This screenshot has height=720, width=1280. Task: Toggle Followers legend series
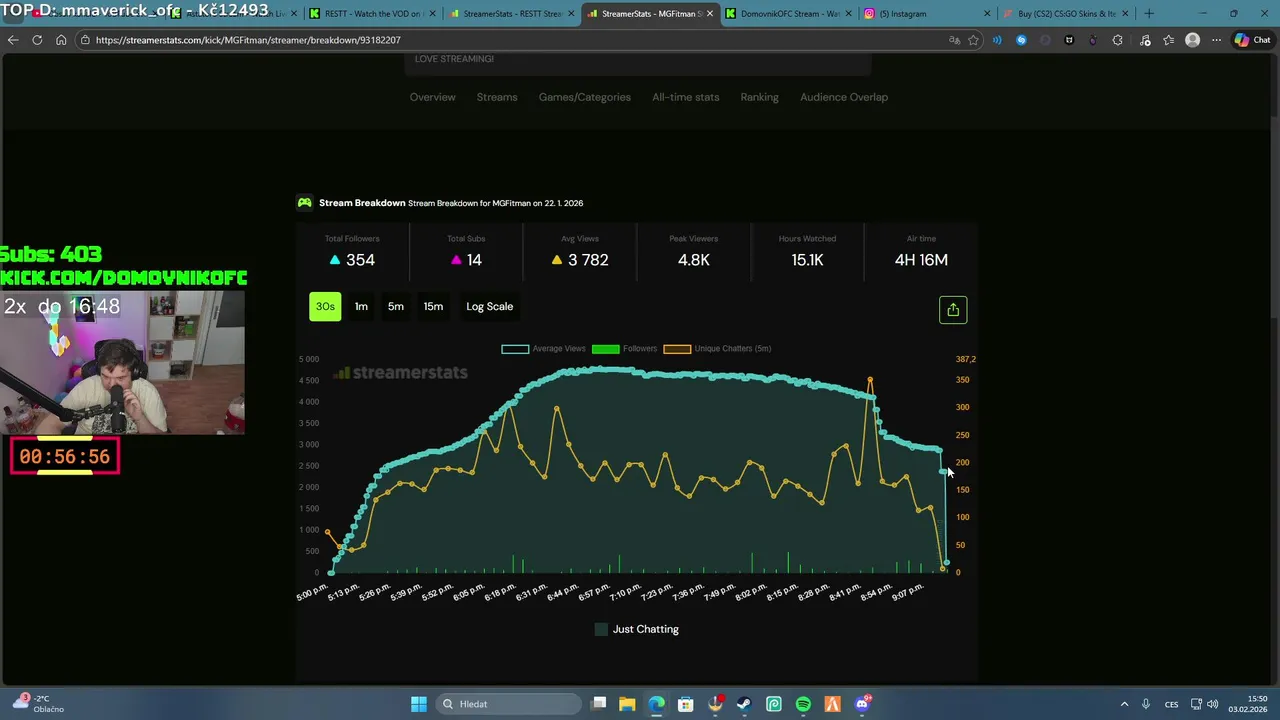click(x=624, y=349)
